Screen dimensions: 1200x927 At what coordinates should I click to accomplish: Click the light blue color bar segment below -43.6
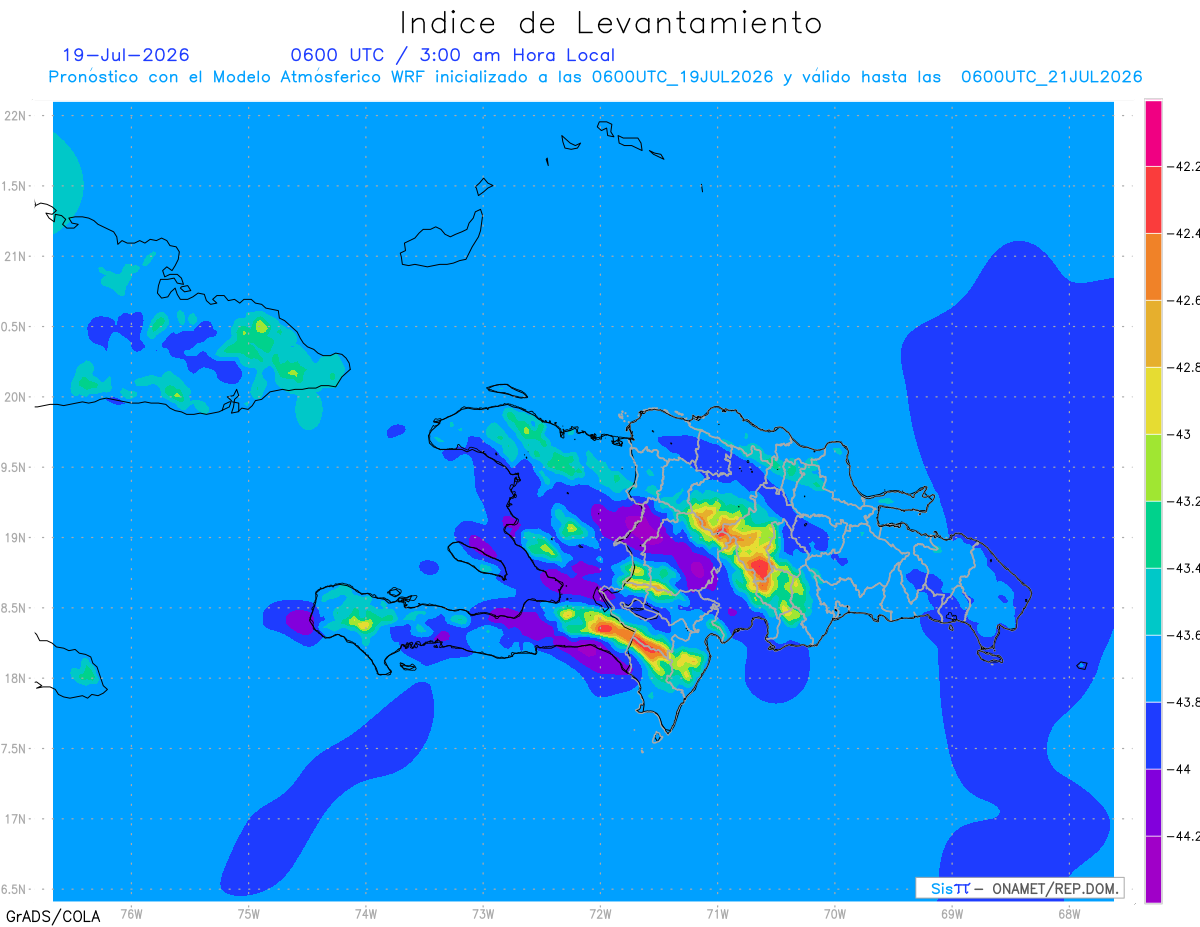[x=1153, y=669]
